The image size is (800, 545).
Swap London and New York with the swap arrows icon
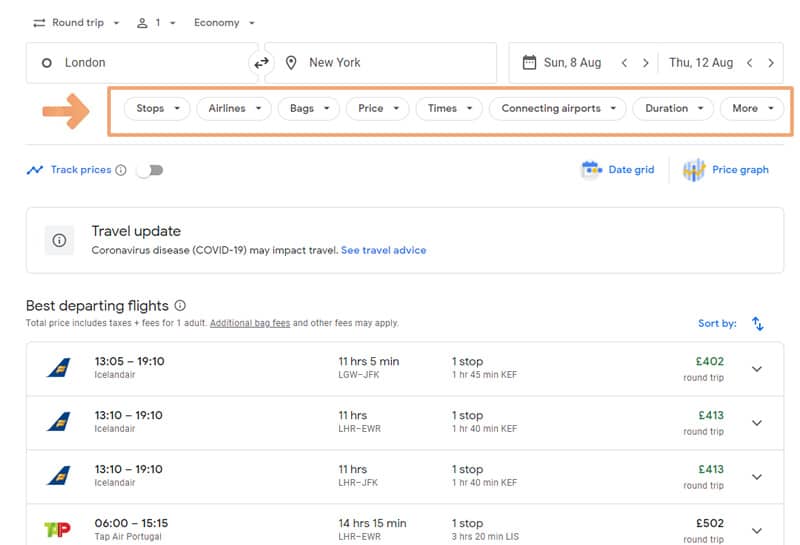click(x=261, y=63)
